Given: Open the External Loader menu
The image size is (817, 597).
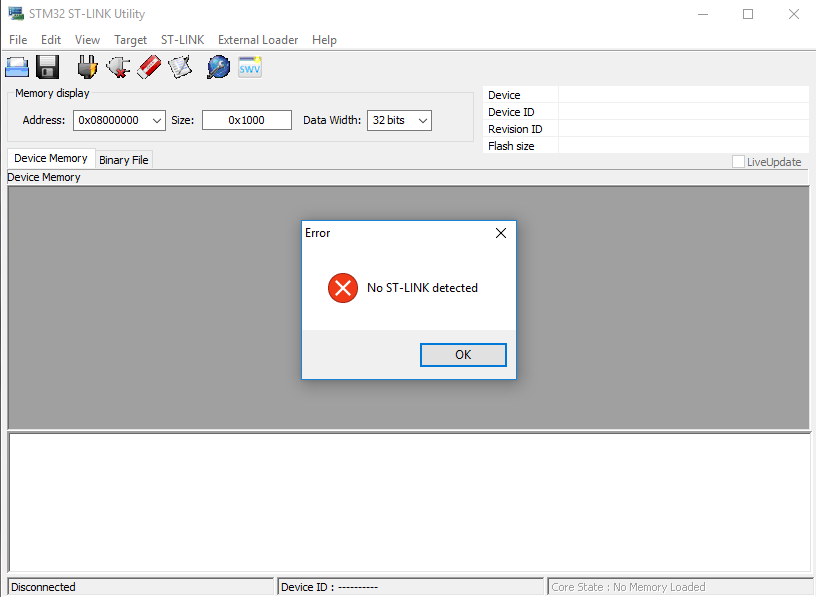Looking at the screenshot, I should (x=258, y=40).
